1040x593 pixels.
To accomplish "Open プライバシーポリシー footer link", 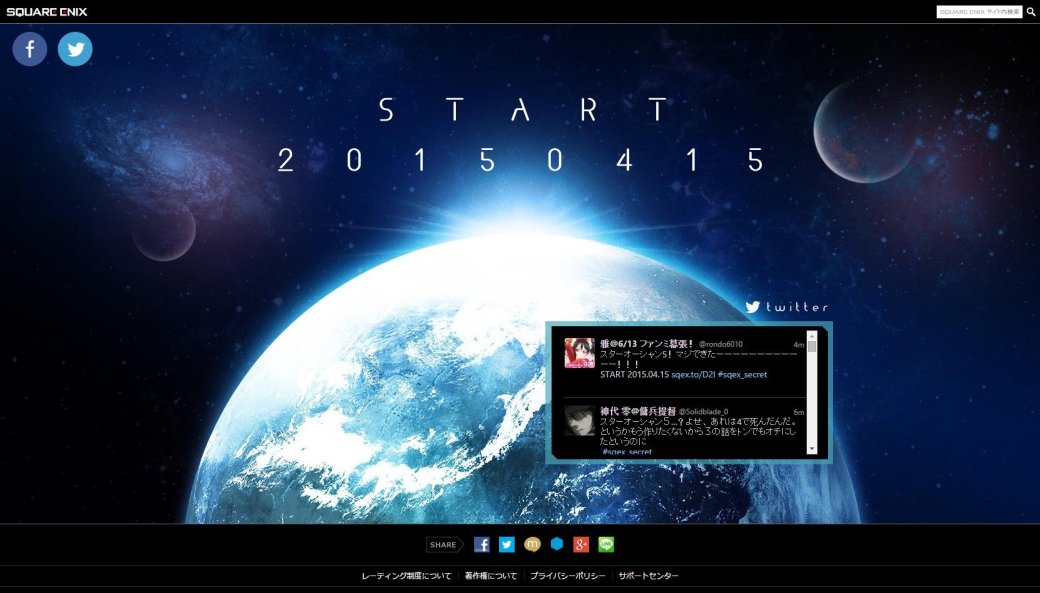I will click(x=567, y=576).
